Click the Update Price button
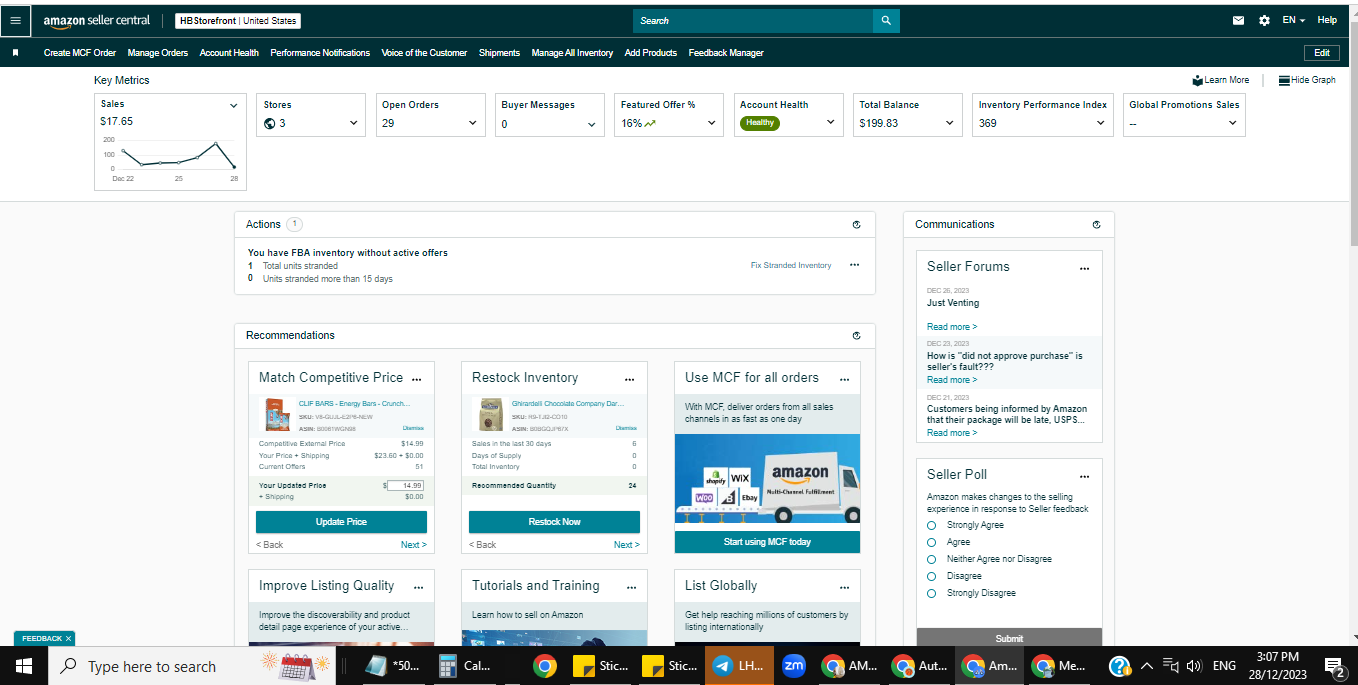Image resolution: width=1358 pixels, height=685 pixels. pos(341,522)
